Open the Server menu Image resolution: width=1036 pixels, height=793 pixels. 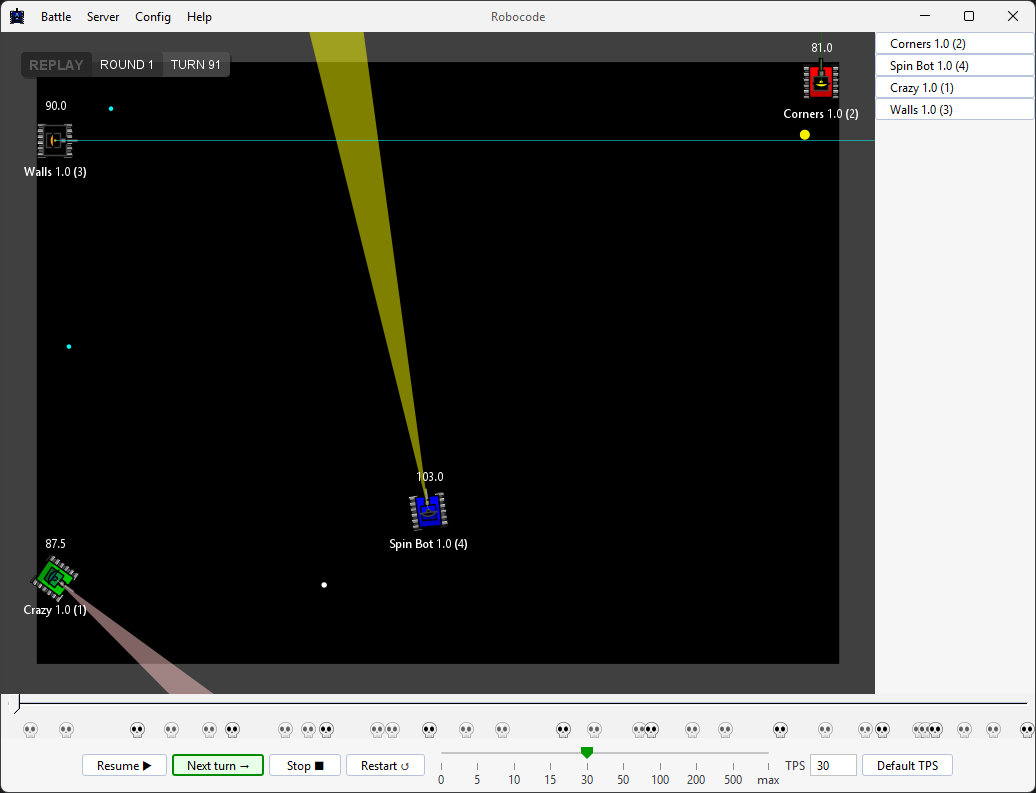103,17
